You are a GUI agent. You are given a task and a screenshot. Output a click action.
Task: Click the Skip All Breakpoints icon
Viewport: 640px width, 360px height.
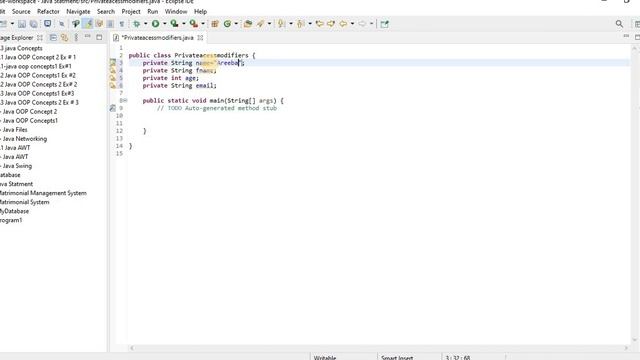coord(62,24)
